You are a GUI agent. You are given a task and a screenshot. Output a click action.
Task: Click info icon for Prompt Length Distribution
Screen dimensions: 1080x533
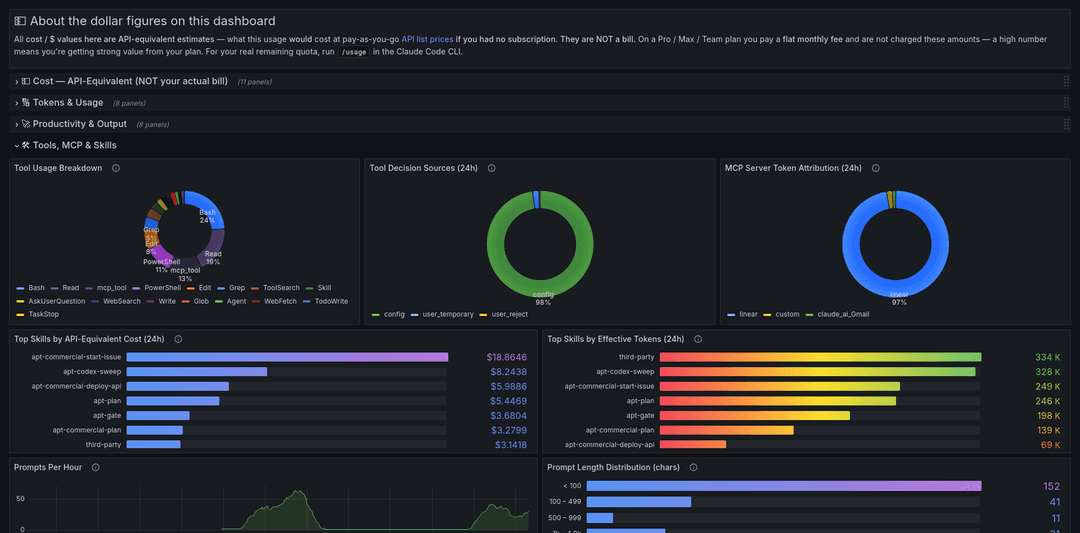(x=693, y=467)
